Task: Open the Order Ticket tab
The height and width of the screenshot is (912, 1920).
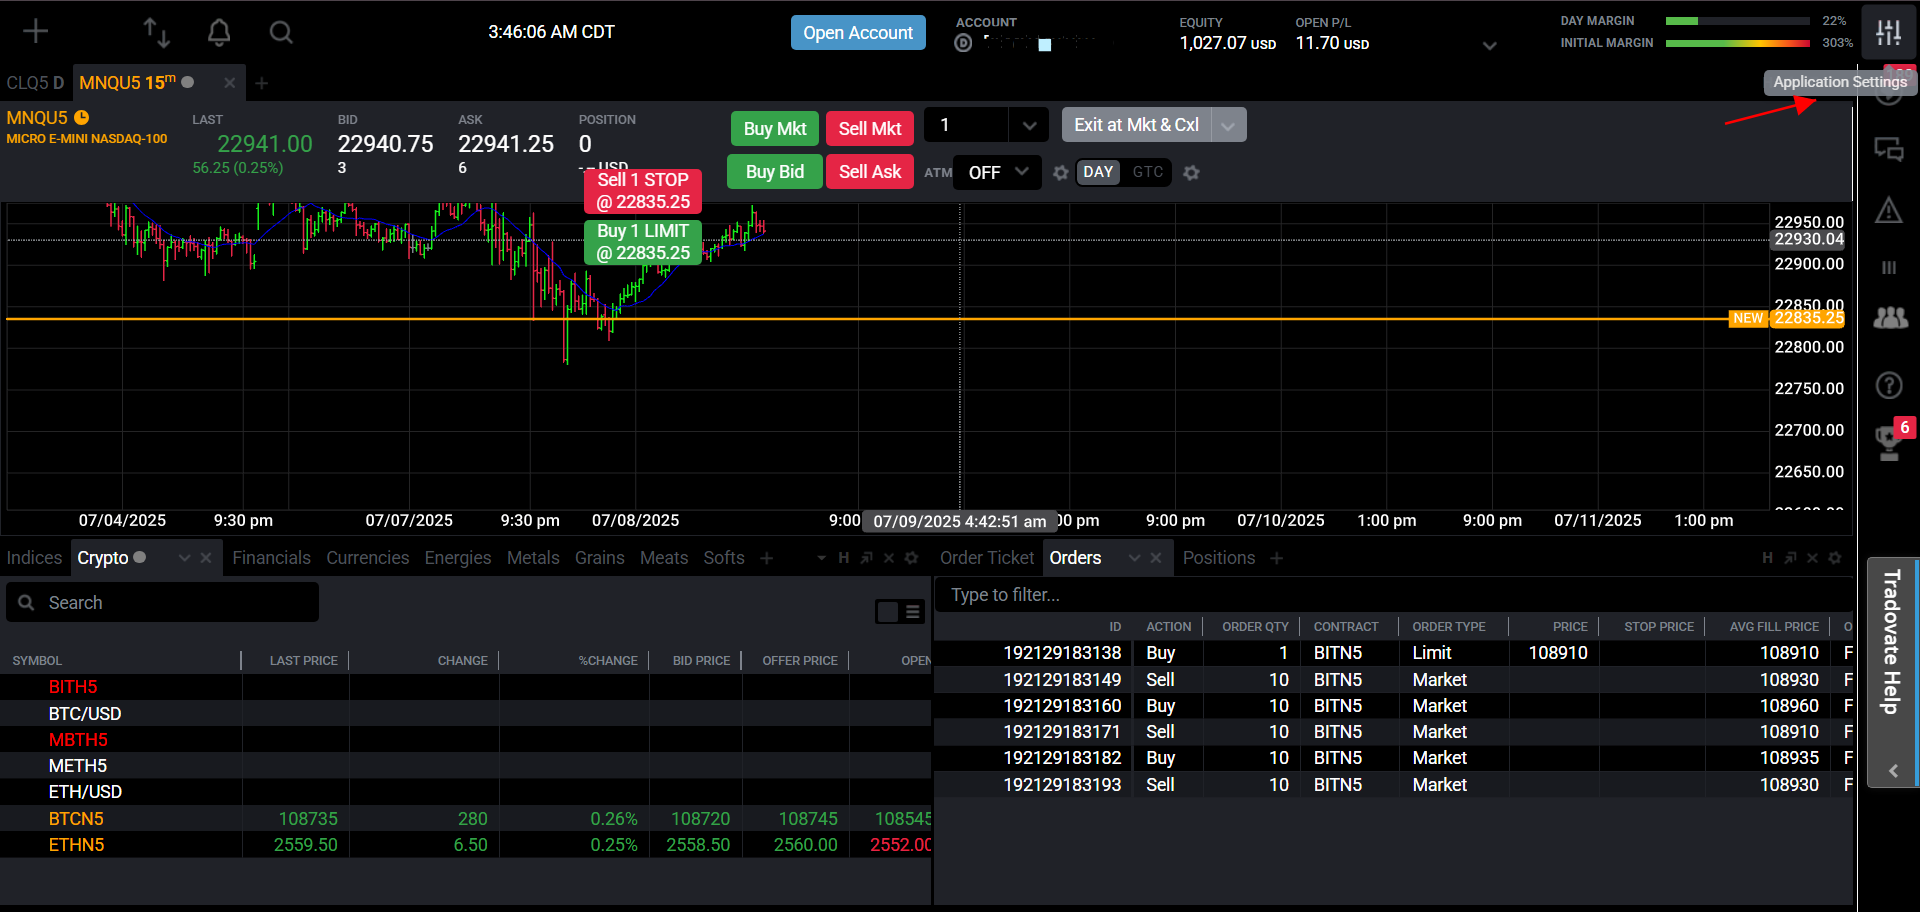Action: [987, 558]
